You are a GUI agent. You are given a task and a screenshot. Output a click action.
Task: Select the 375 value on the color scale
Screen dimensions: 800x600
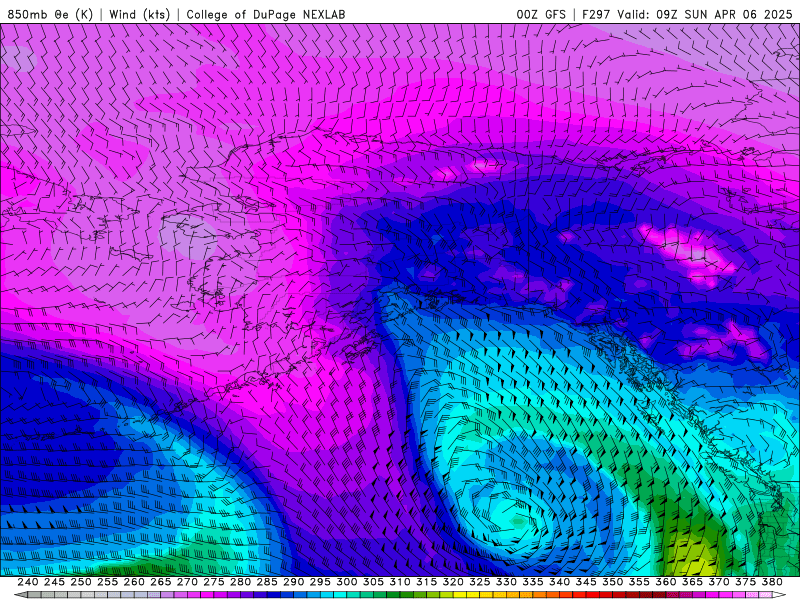point(745,582)
